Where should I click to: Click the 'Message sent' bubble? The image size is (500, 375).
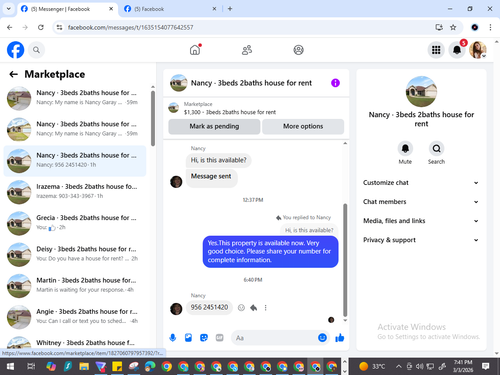[211, 177]
